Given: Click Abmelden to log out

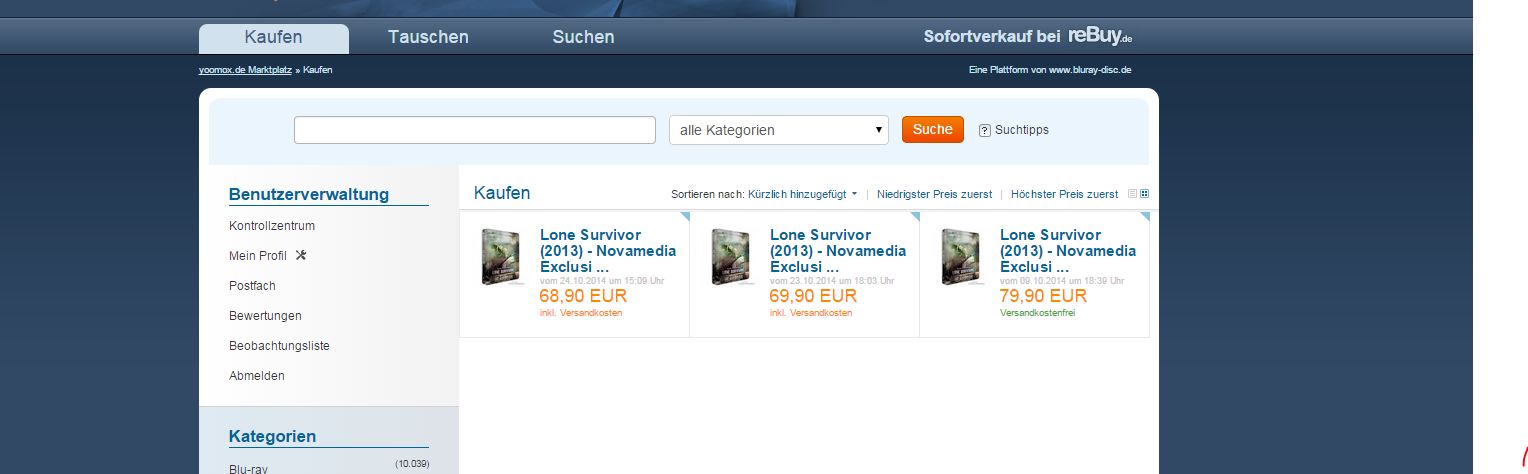Looking at the screenshot, I should click(x=257, y=376).
